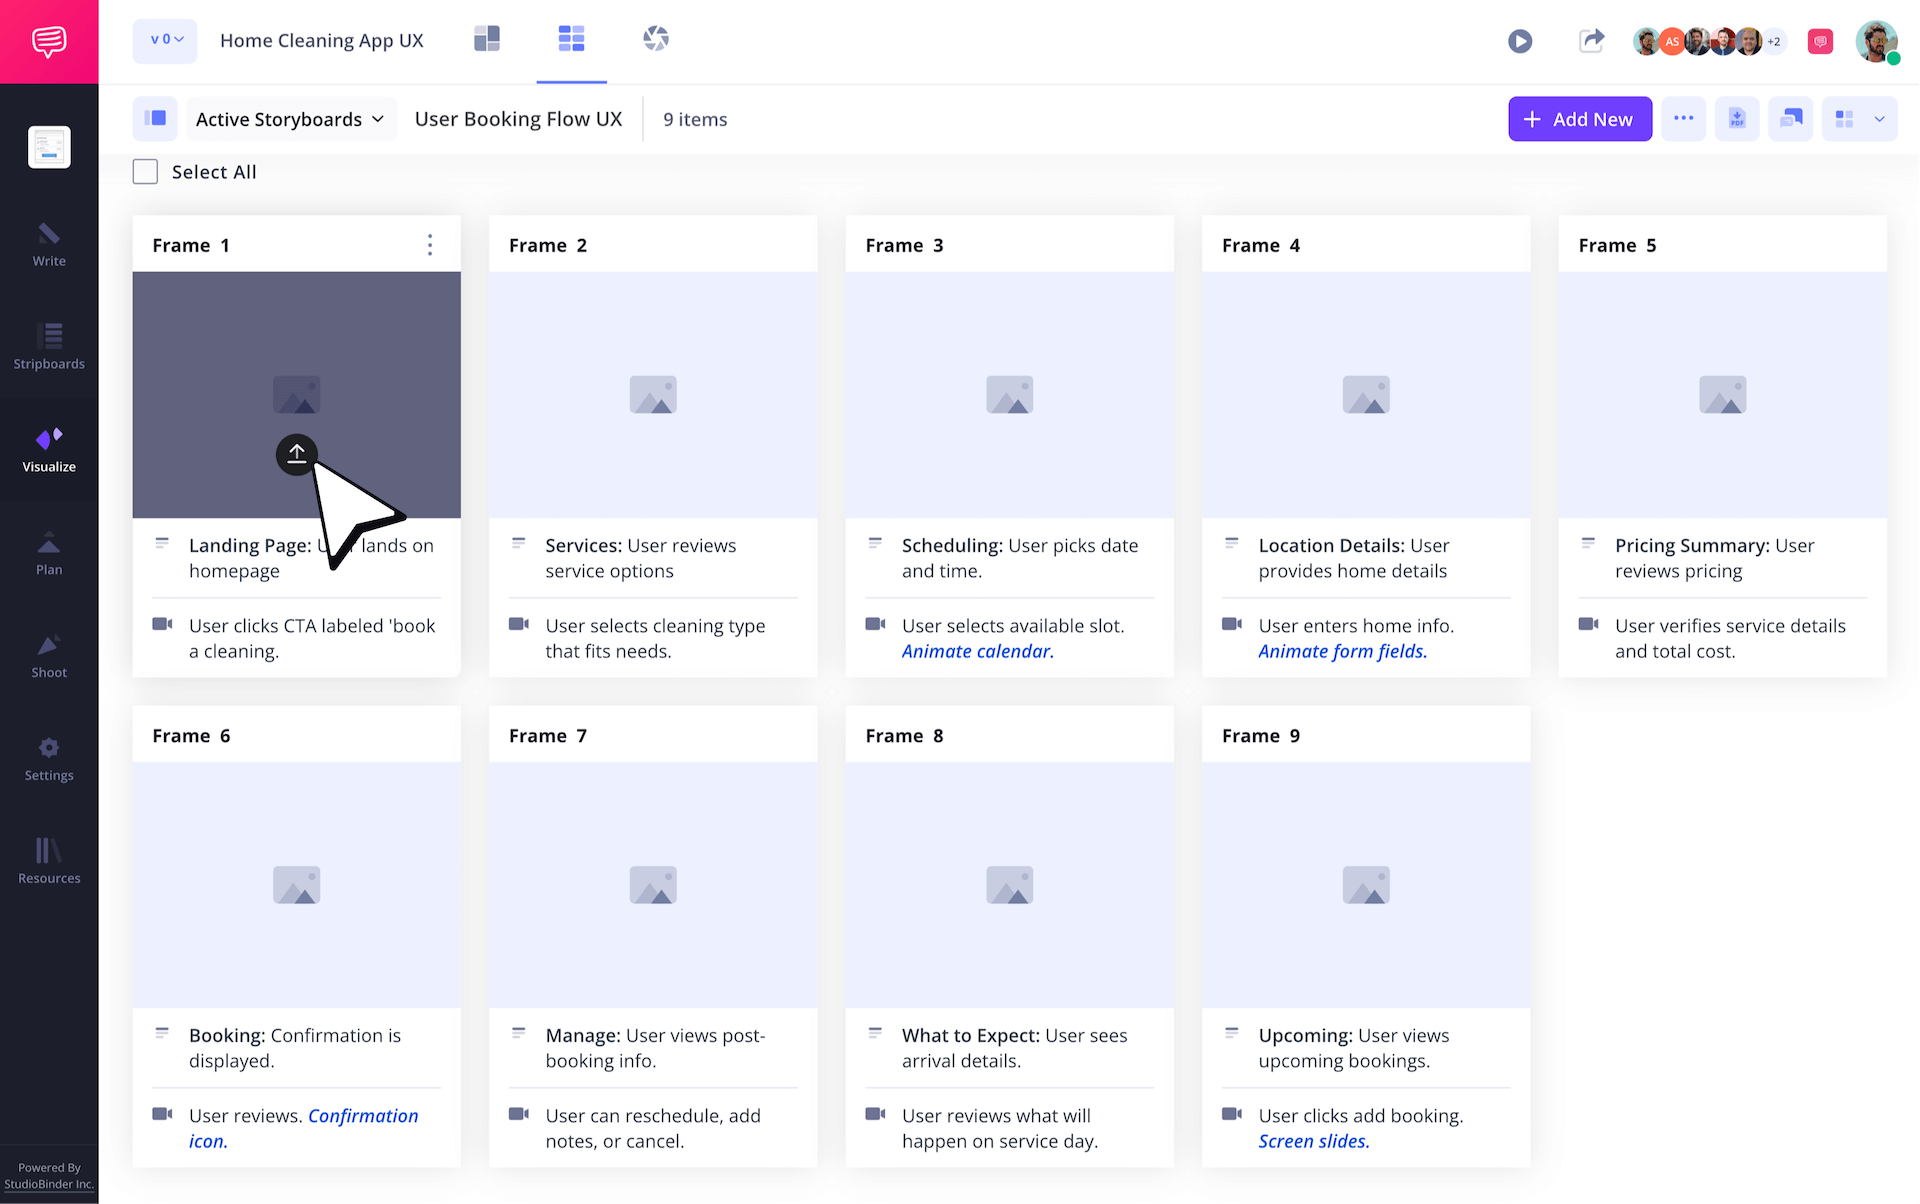The image size is (1920, 1204).
Task: Open the Active Storyboards dropdown
Action: [289, 118]
